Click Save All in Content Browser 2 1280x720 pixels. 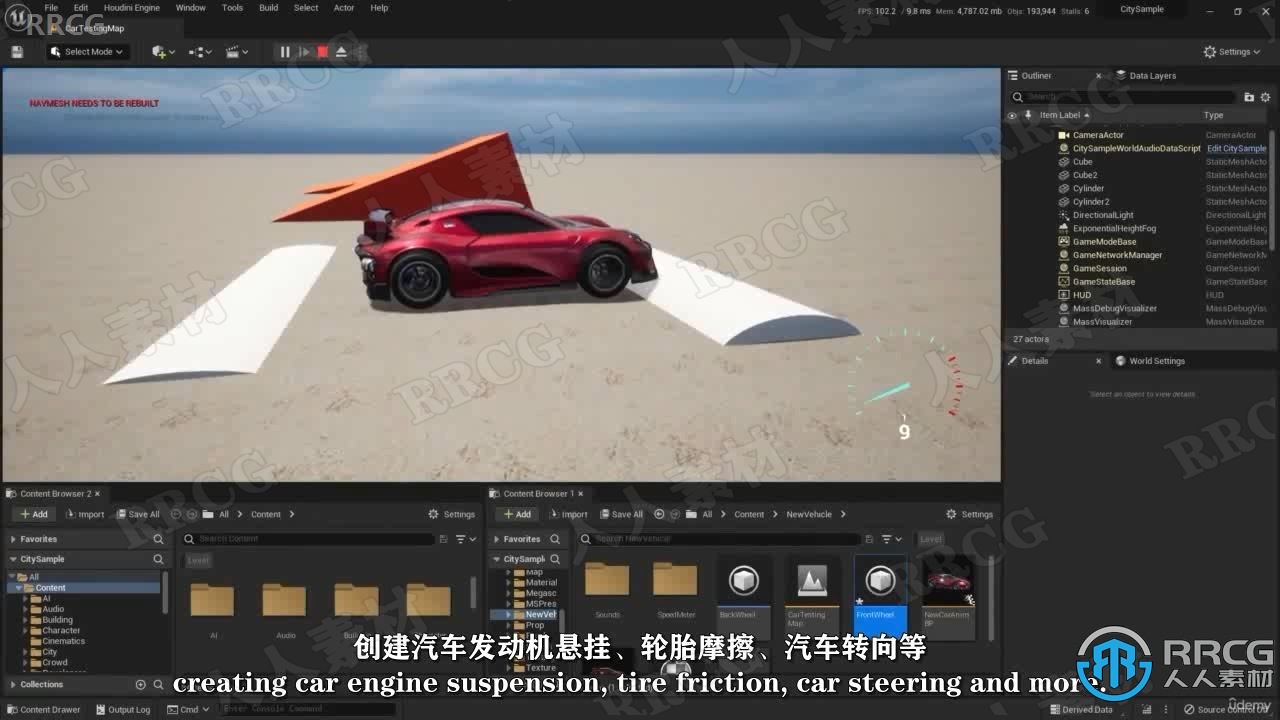pos(137,514)
